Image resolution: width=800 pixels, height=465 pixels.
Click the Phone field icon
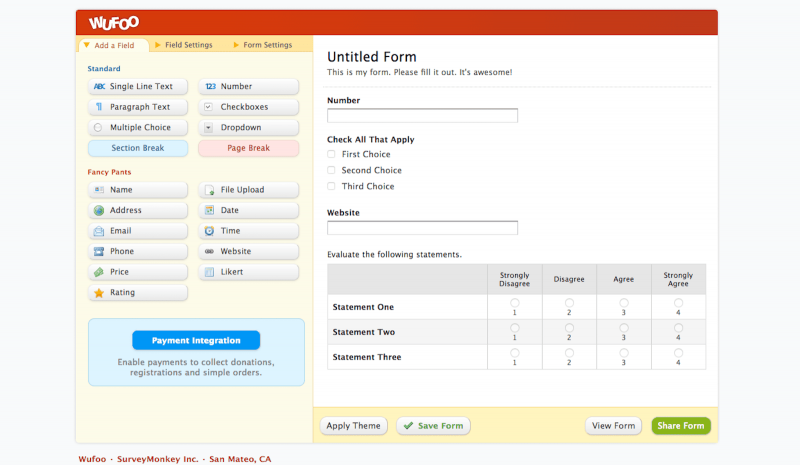[99, 252]
